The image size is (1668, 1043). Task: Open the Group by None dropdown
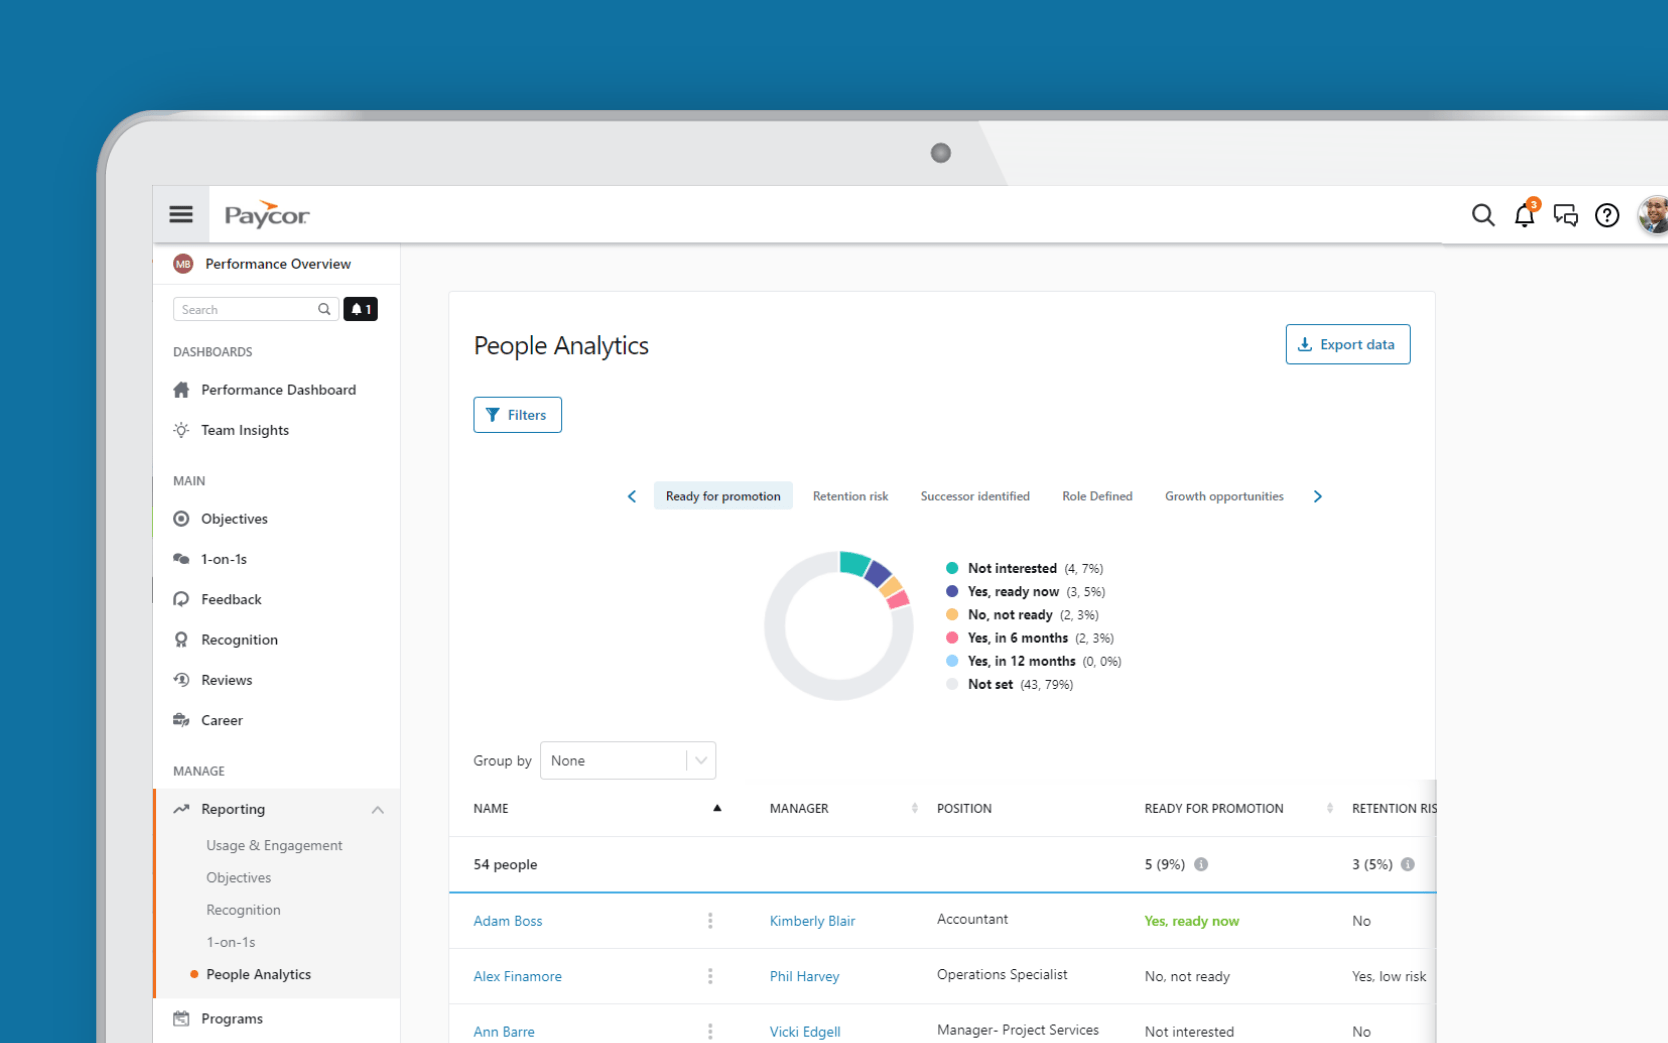pos(628,761)
